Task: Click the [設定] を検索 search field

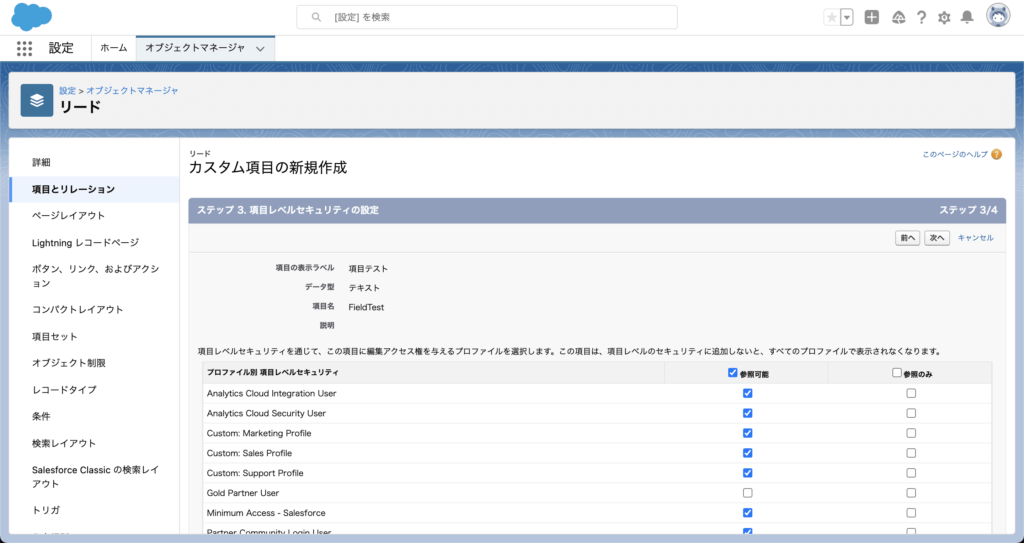Action: click(487, 17)
